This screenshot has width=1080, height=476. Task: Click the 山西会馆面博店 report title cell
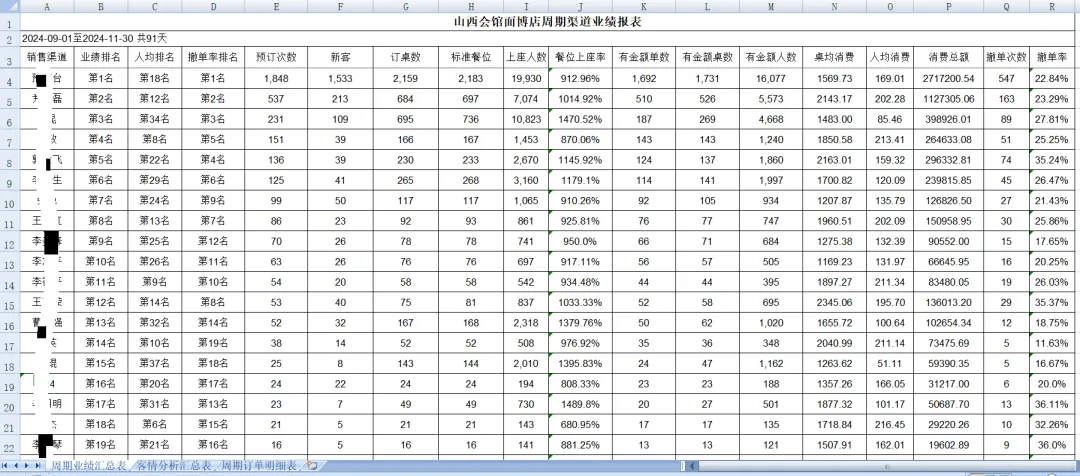coord(549,20)
